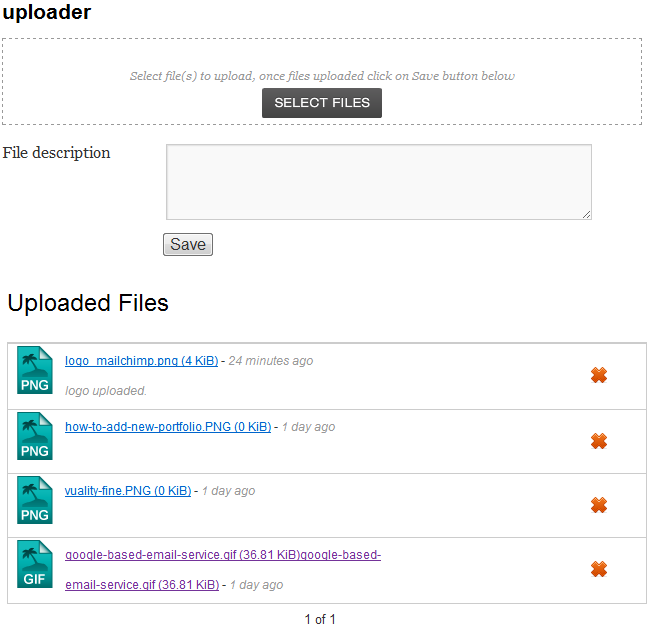Click '1 day ago' next to email-service.gif

pos(256,585)
